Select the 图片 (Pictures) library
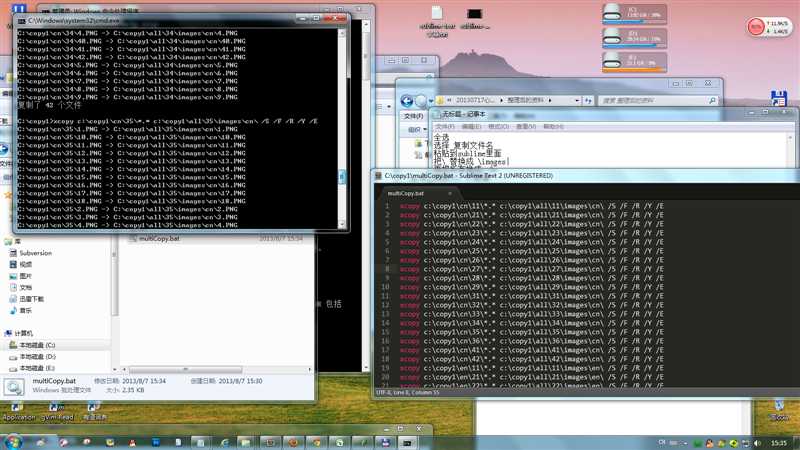 [x=20, y=276]
